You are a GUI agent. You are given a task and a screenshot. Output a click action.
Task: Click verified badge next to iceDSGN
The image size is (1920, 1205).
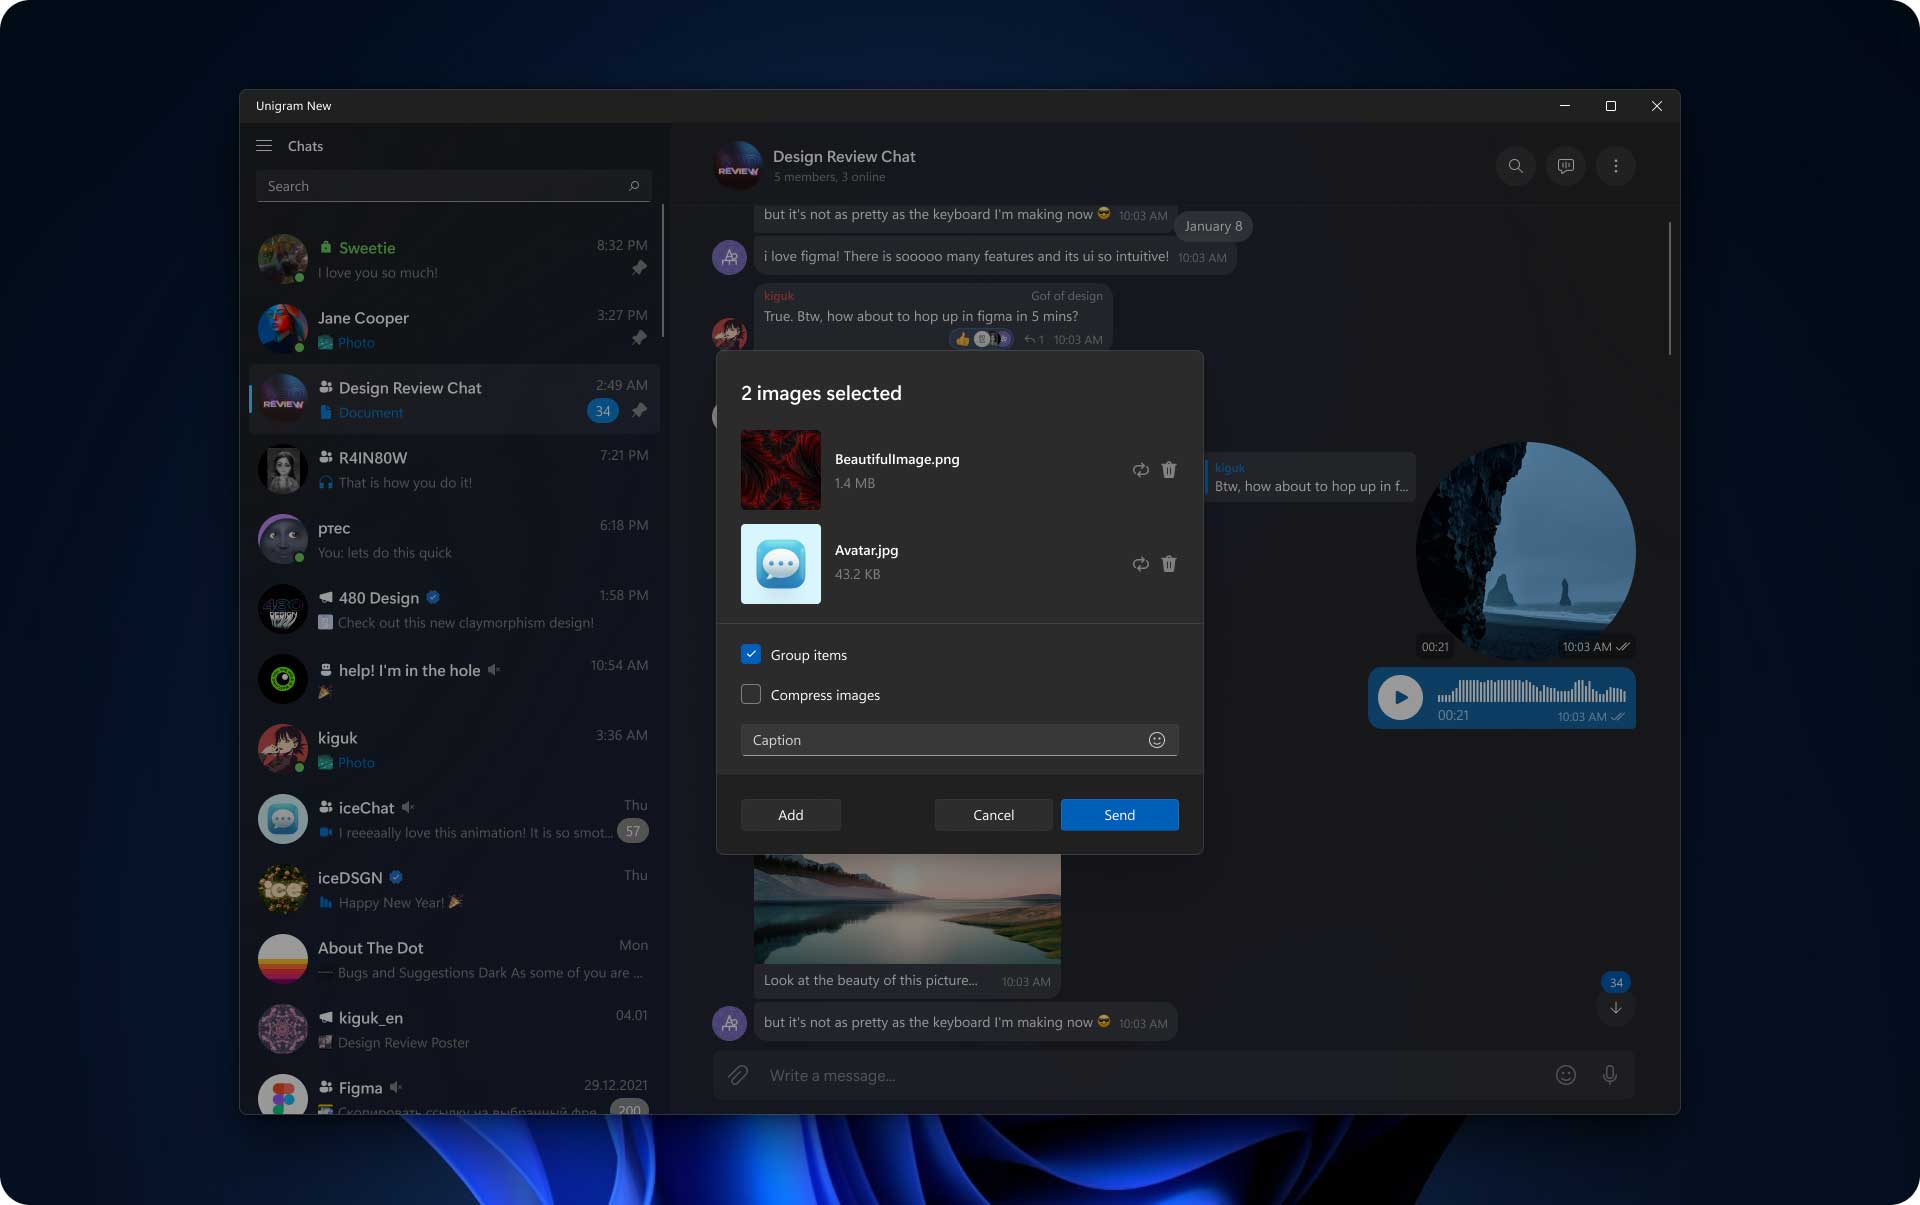(396, 877)
